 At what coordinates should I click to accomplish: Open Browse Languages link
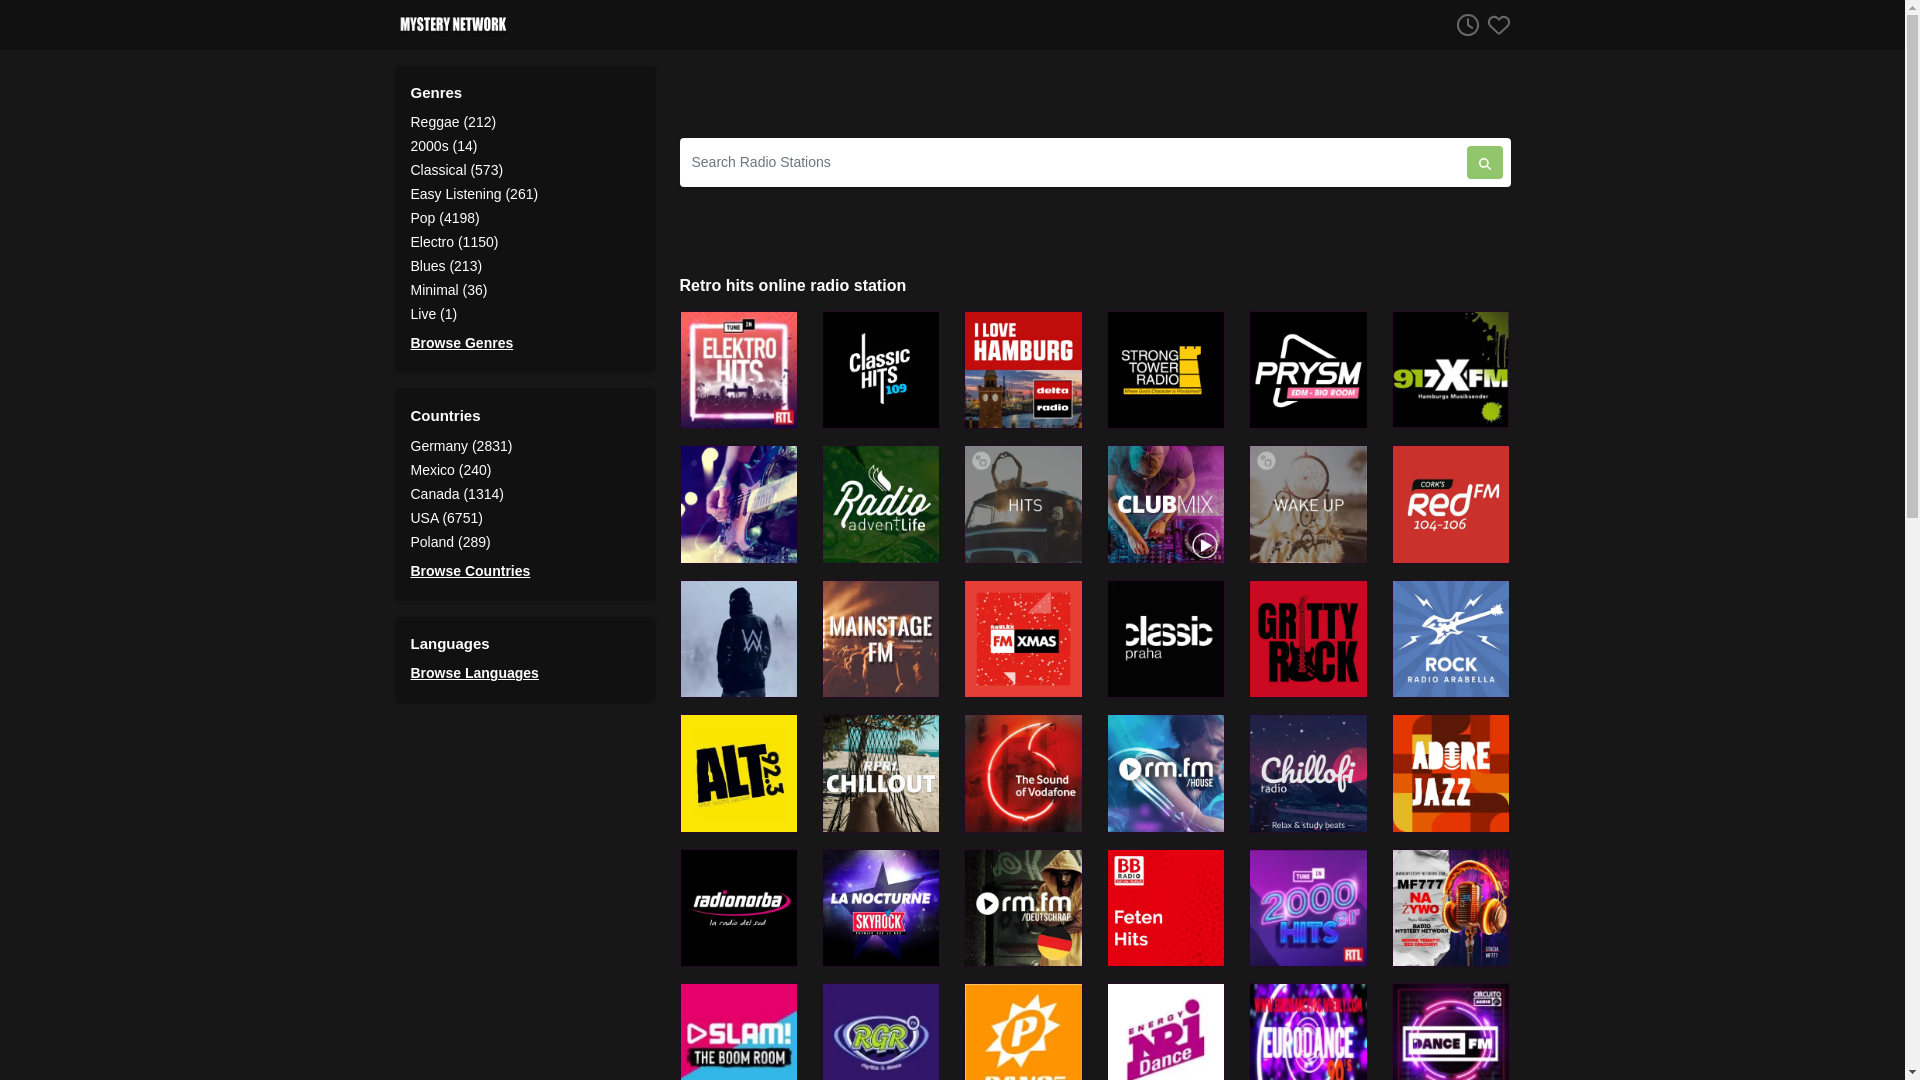click(474, 673)
